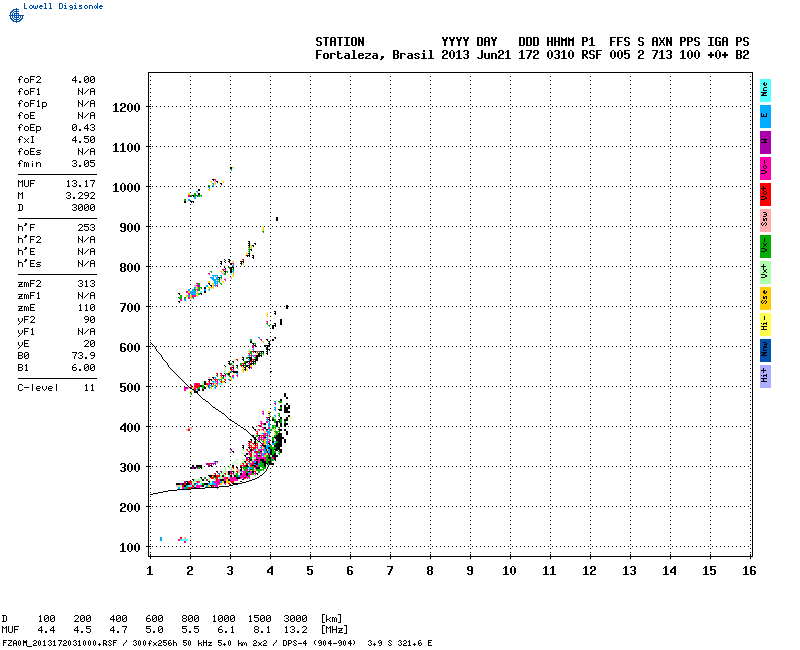Click the foF2 value 4.00
800x650 pixels.
coord(83,80)
